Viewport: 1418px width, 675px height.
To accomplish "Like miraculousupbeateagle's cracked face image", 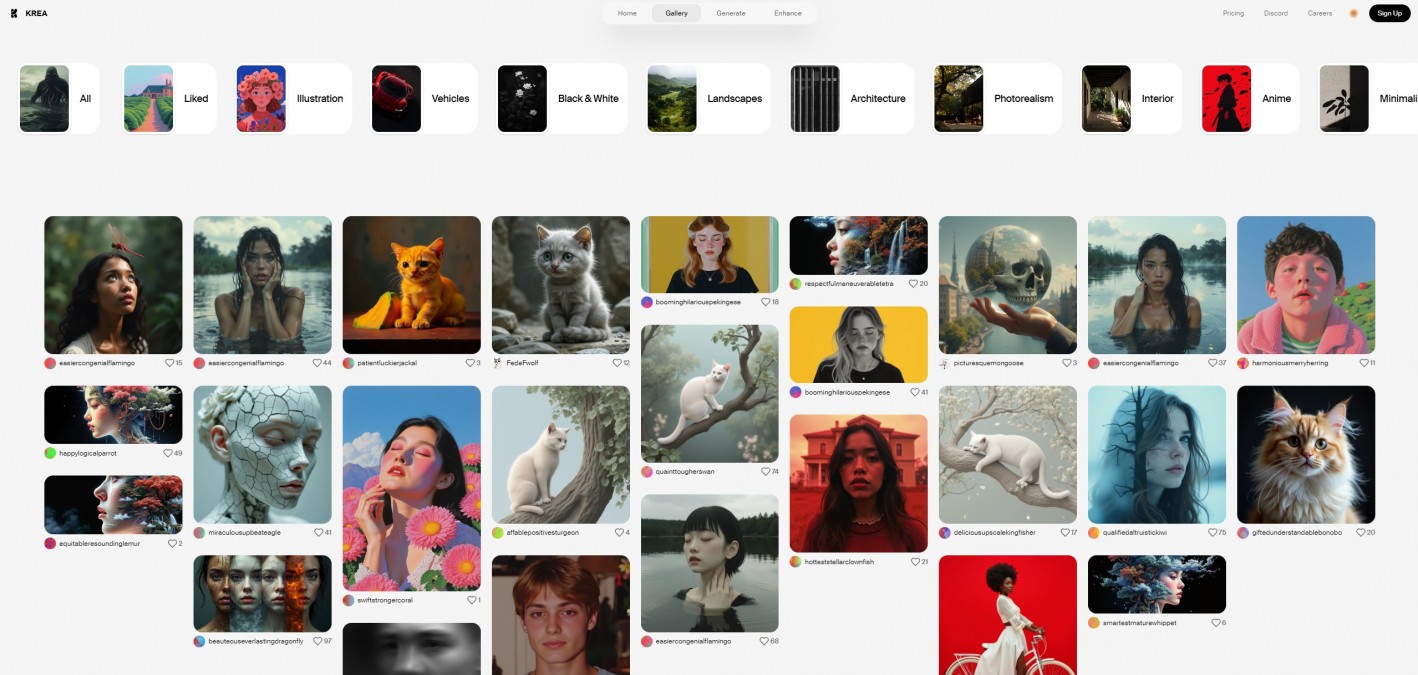I will (x=319, y=533).
